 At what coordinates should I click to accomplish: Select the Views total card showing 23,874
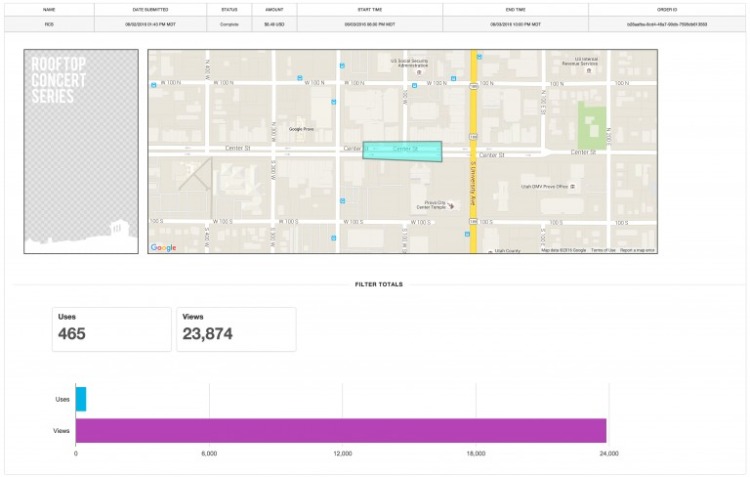[x=236, y=329]
